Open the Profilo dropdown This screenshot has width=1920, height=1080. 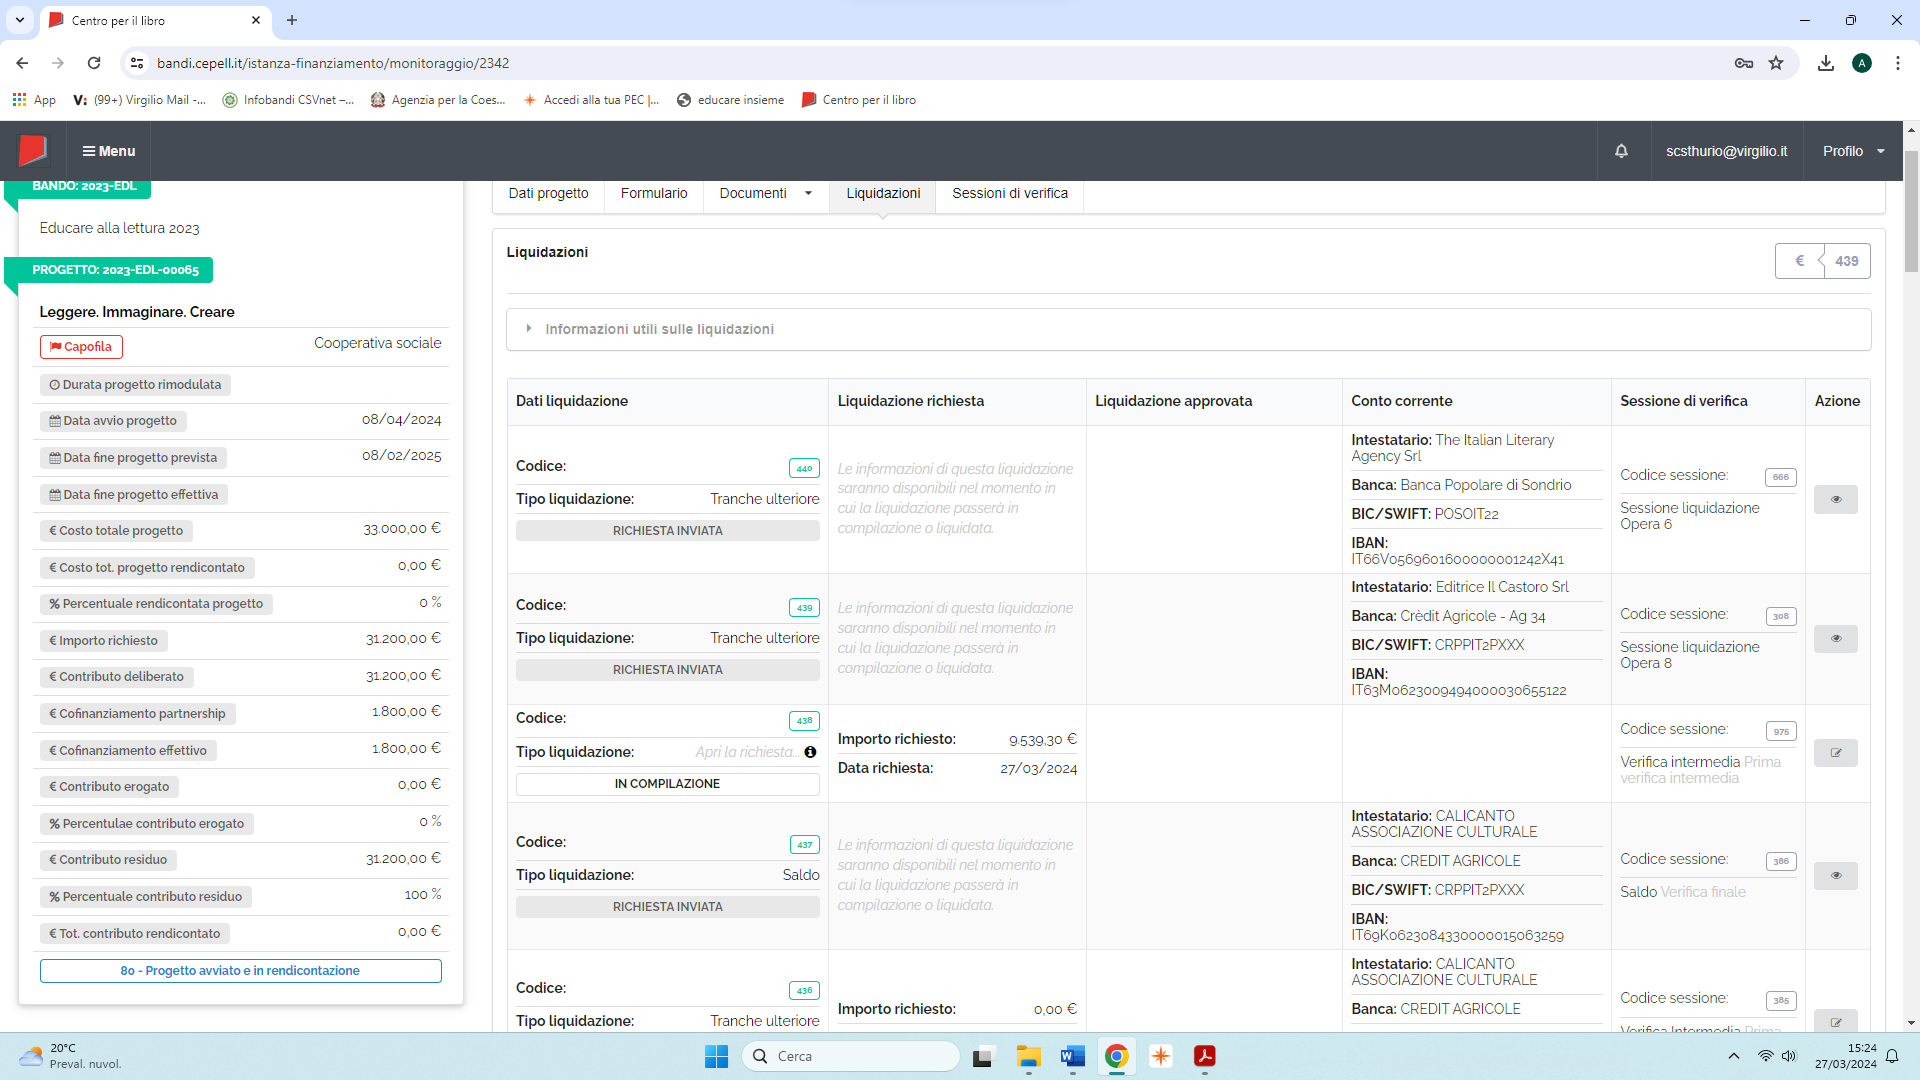pyautogui.click(x=1853, y=151)
